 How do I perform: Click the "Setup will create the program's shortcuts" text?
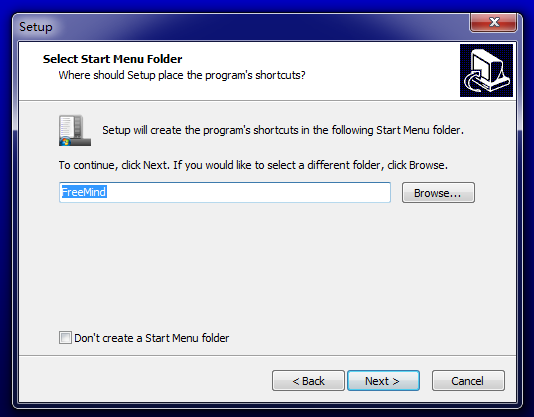coord(283,130)
